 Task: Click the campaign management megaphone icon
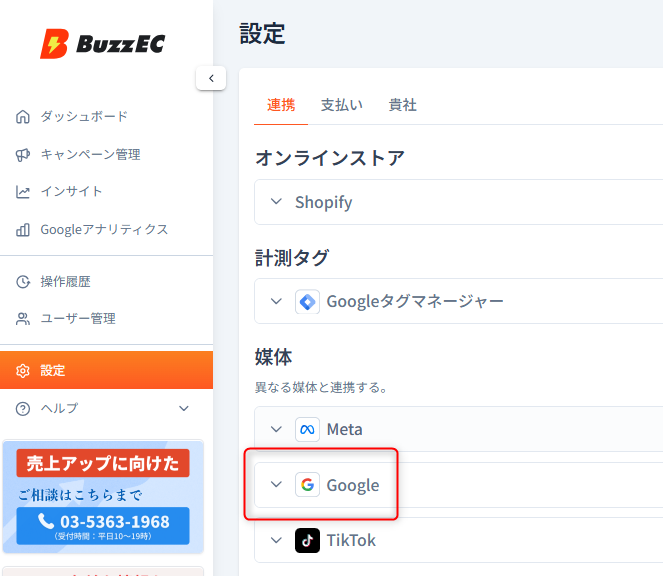pos(23,155)
